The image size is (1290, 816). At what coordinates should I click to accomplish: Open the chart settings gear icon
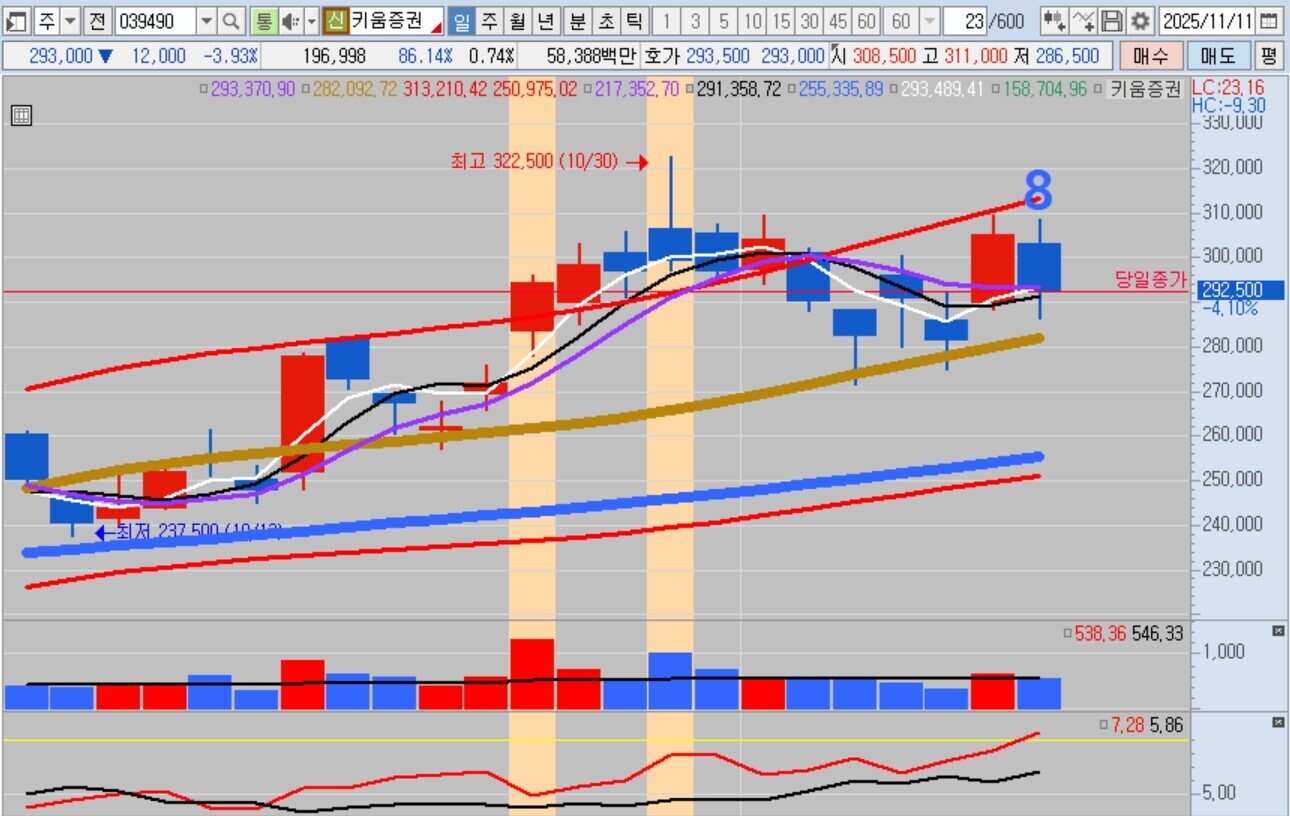click(x=1142, y=20)
